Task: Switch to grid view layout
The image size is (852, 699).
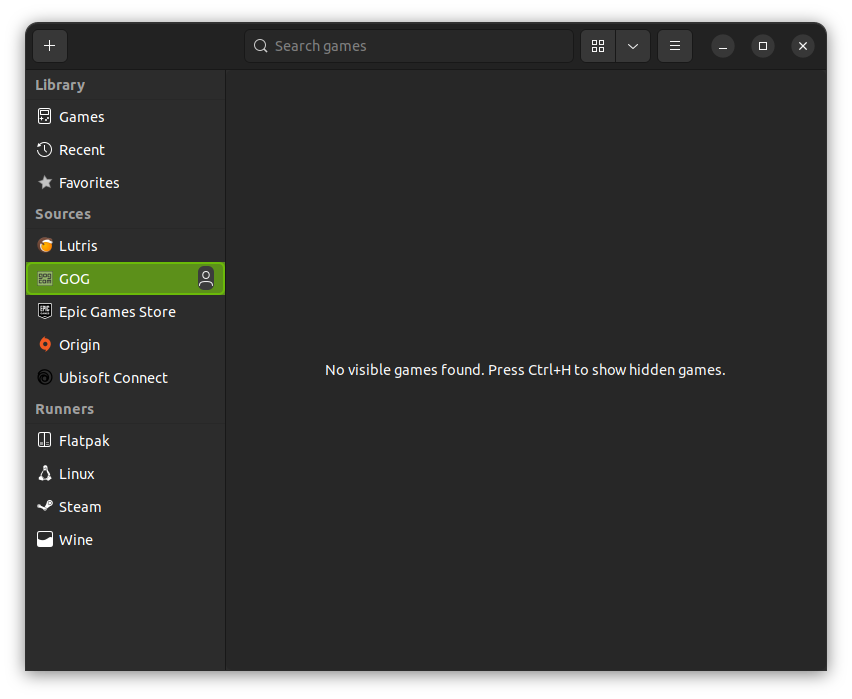Action: pos(598,46)
